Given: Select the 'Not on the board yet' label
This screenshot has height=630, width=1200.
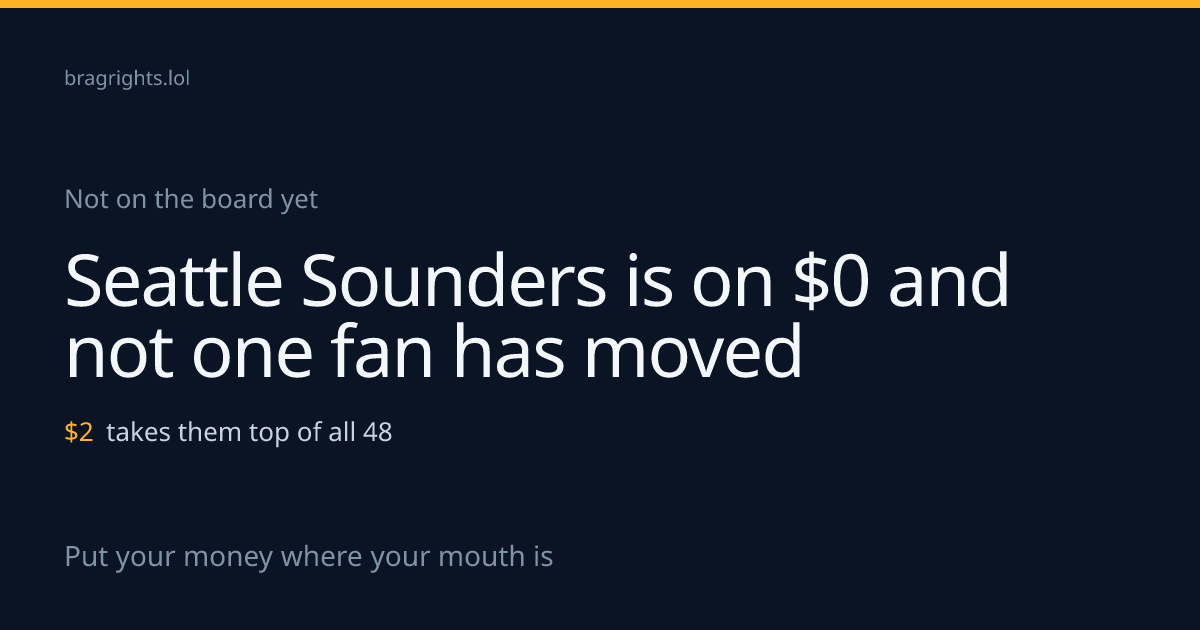Looking at the screenshot, I should pyautogui.click(x=191, y=200).
